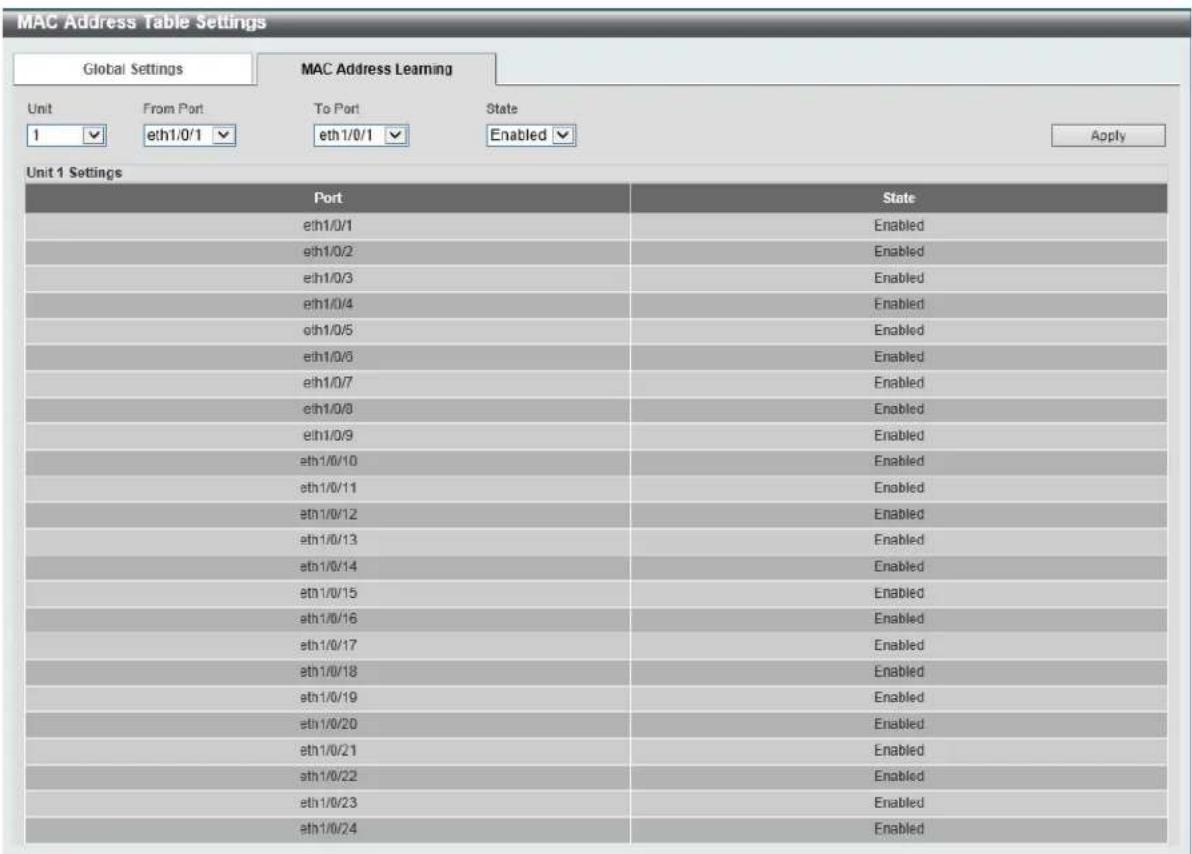Select the eth1/0/23 port cell
Image resolution: width=1192 pixels, height=854 pixels.
(328, 803)
